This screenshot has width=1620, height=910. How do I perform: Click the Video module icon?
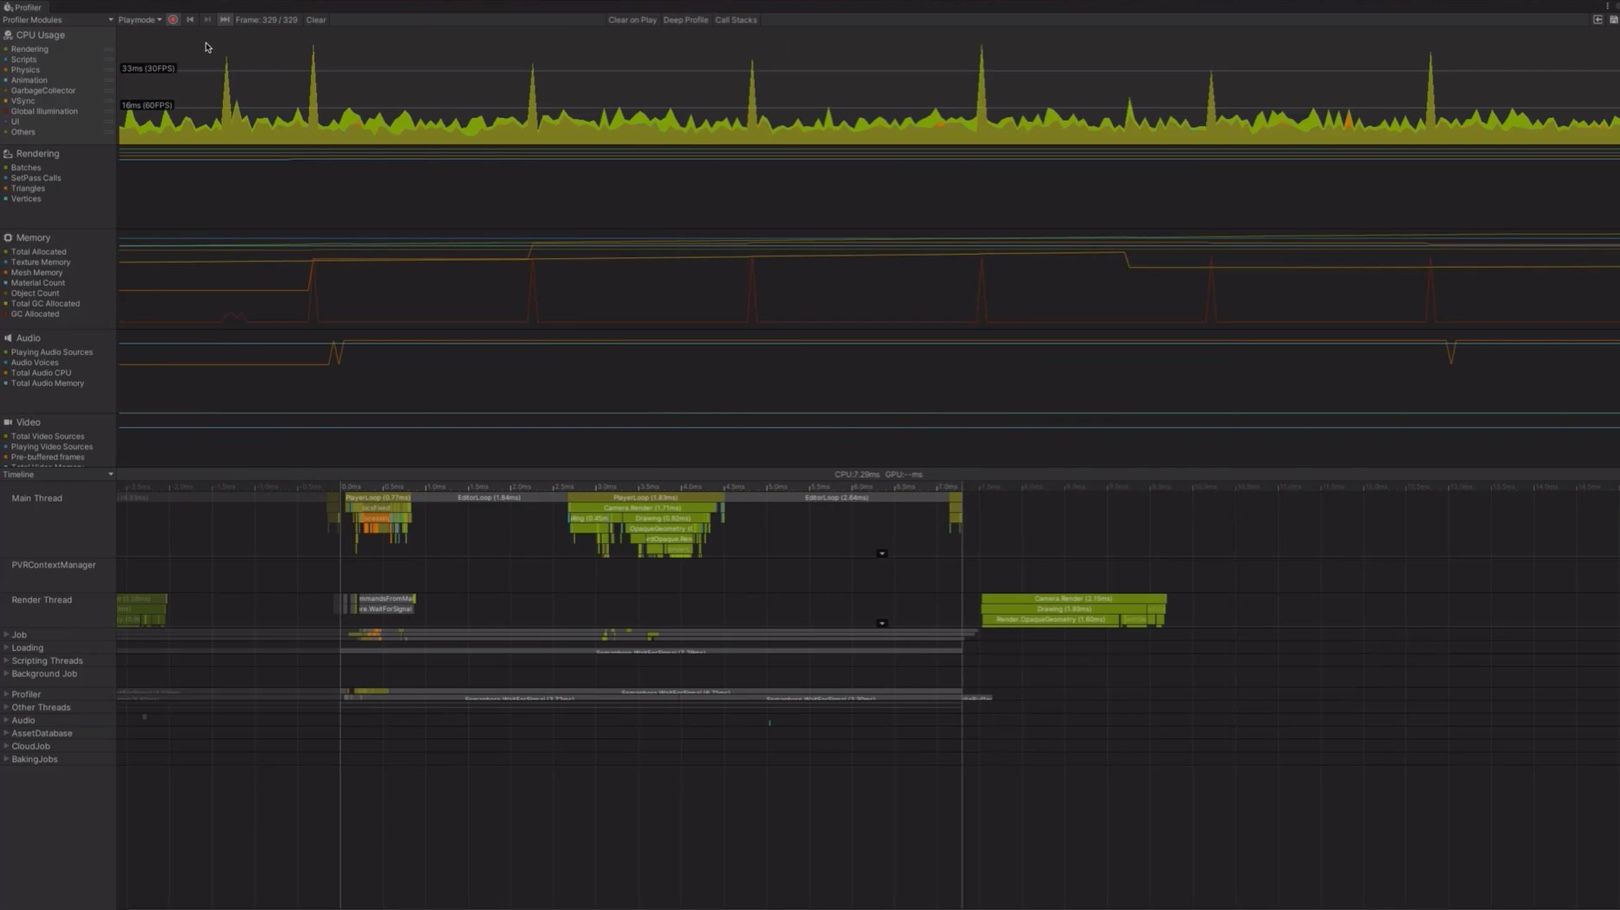(8, 421)
